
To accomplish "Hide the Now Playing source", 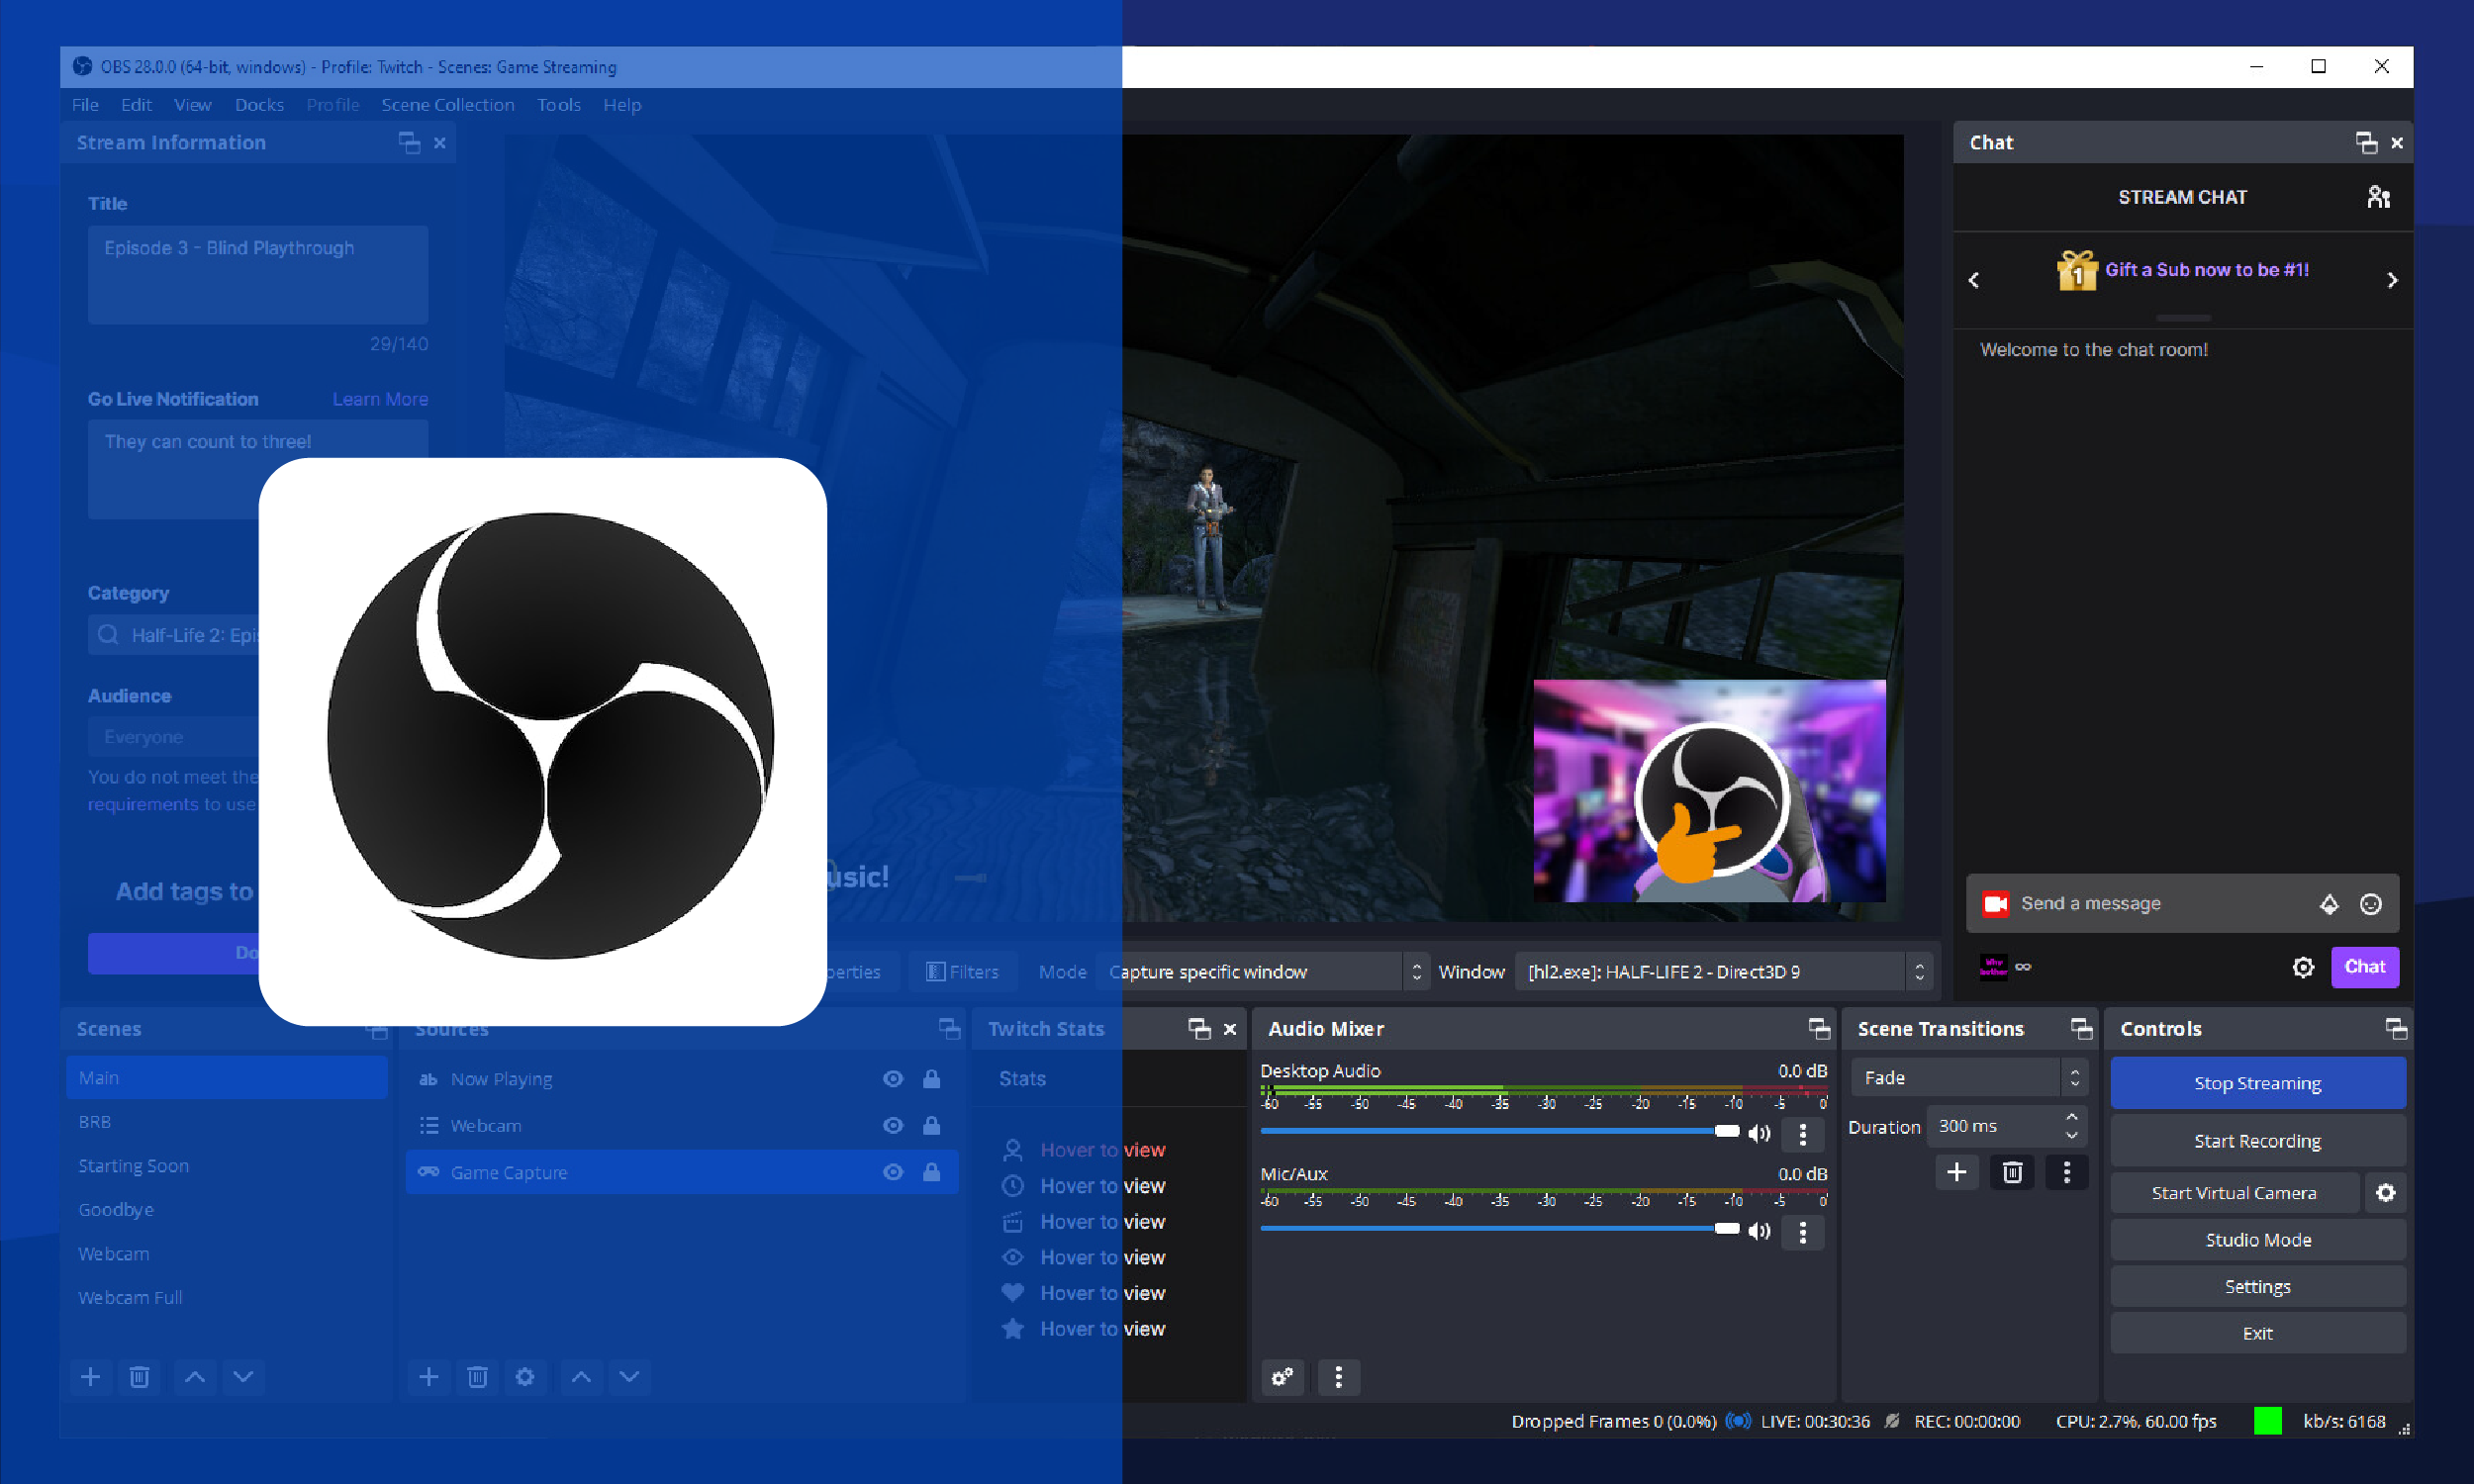I will (x=893, y=1079).
